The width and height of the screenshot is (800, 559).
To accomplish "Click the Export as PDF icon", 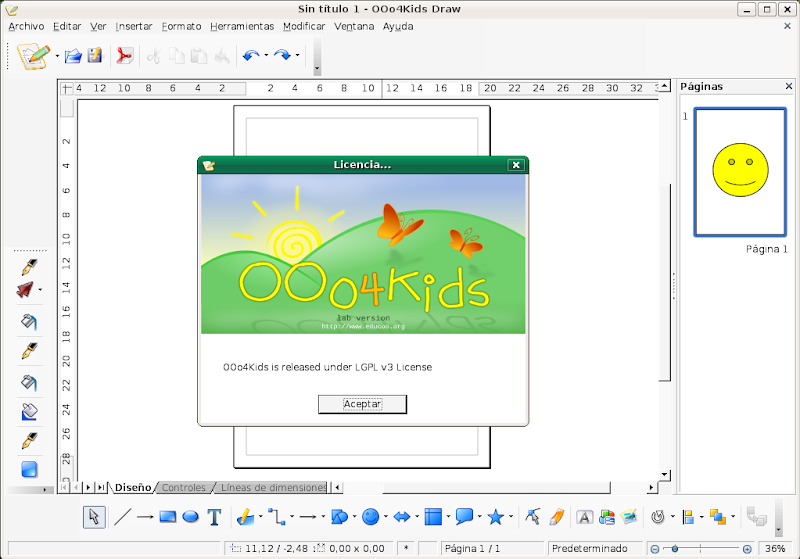I will 125,56.
